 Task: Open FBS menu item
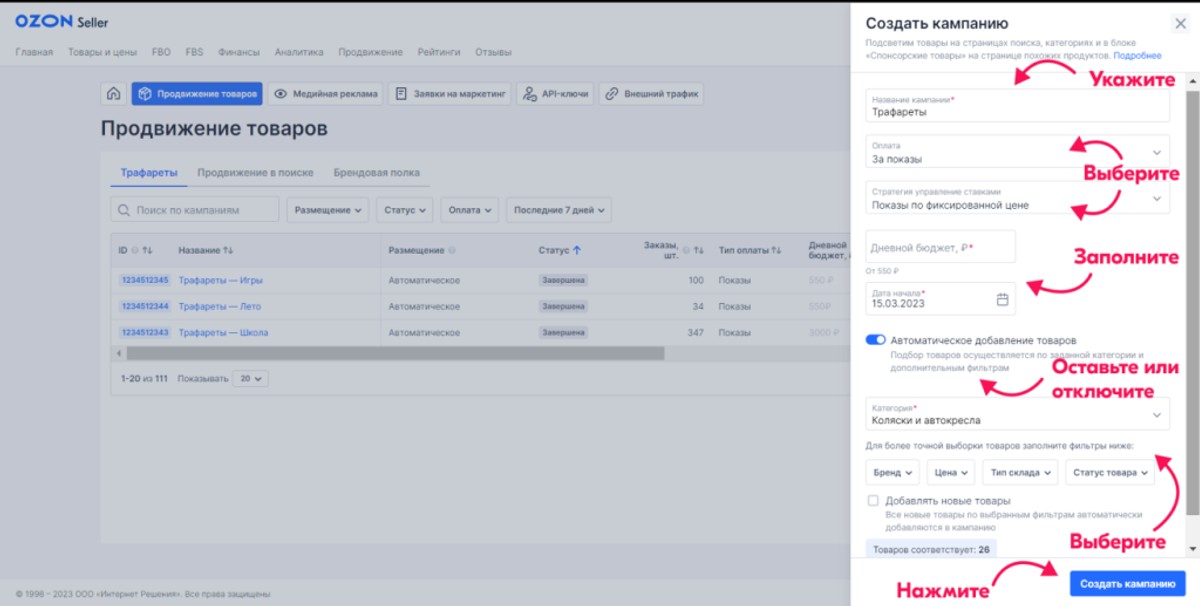[x=195, y=52]
